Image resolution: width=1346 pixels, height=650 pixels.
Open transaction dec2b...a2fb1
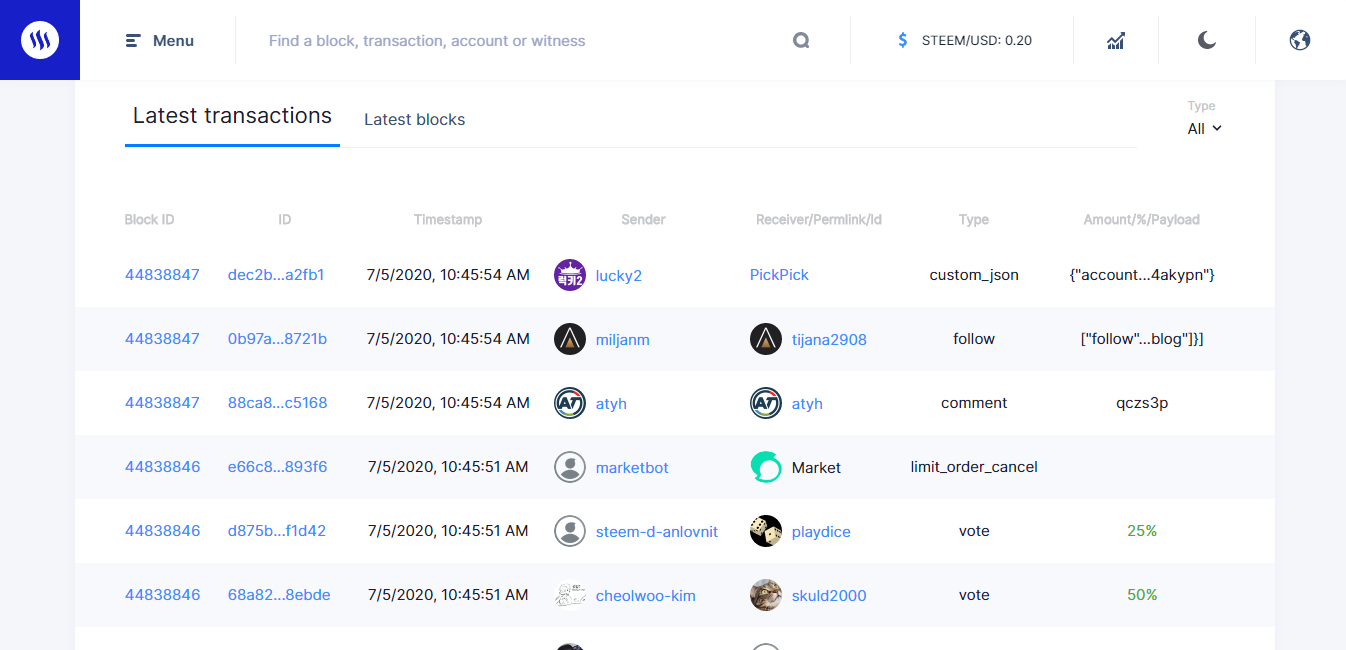click(x=276, y=275)
